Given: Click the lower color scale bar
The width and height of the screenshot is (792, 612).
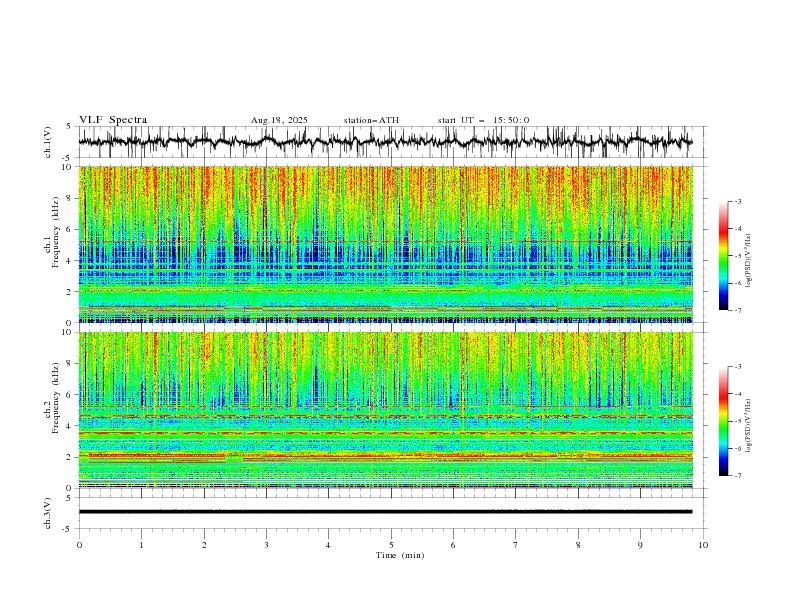Looking at the screenshot, I should pyautogui.click(x=724, y=421).
